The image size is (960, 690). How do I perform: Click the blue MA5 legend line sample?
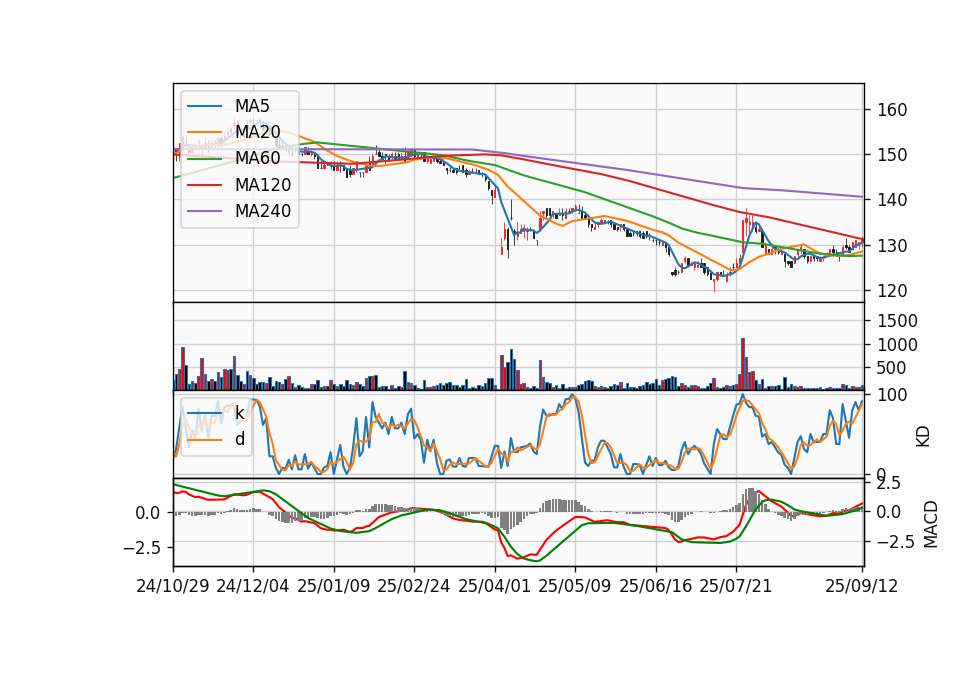(204, 106)
